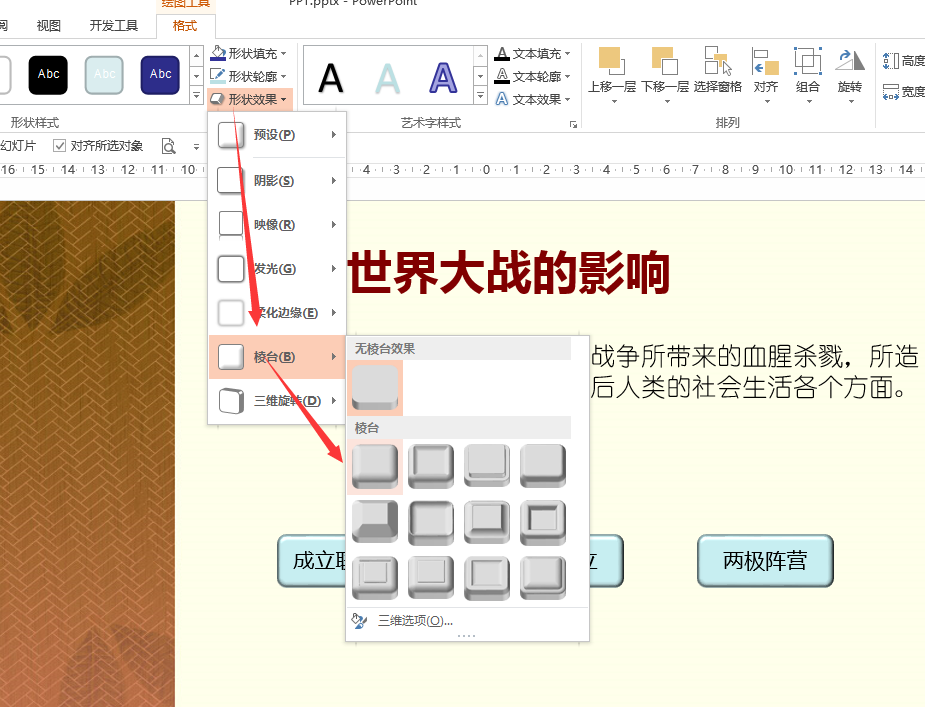Uncheck 对齐所选对象 option
Screen dimensions: 925x707
pos(61,144)
